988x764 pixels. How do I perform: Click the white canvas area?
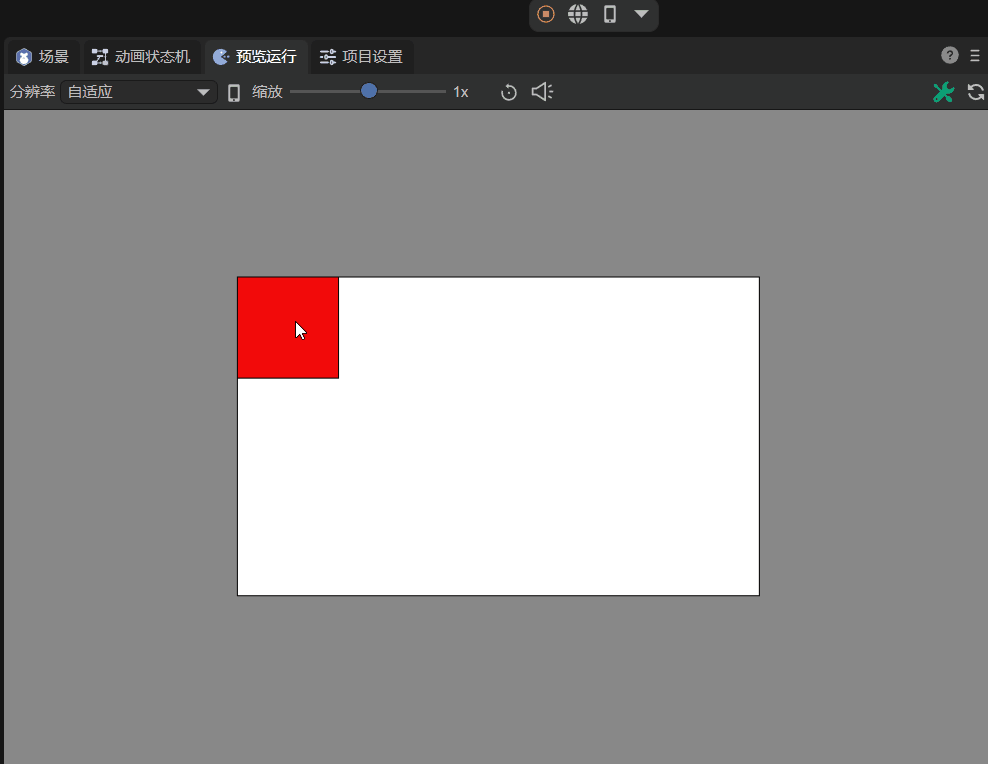[x=550, y=470]
